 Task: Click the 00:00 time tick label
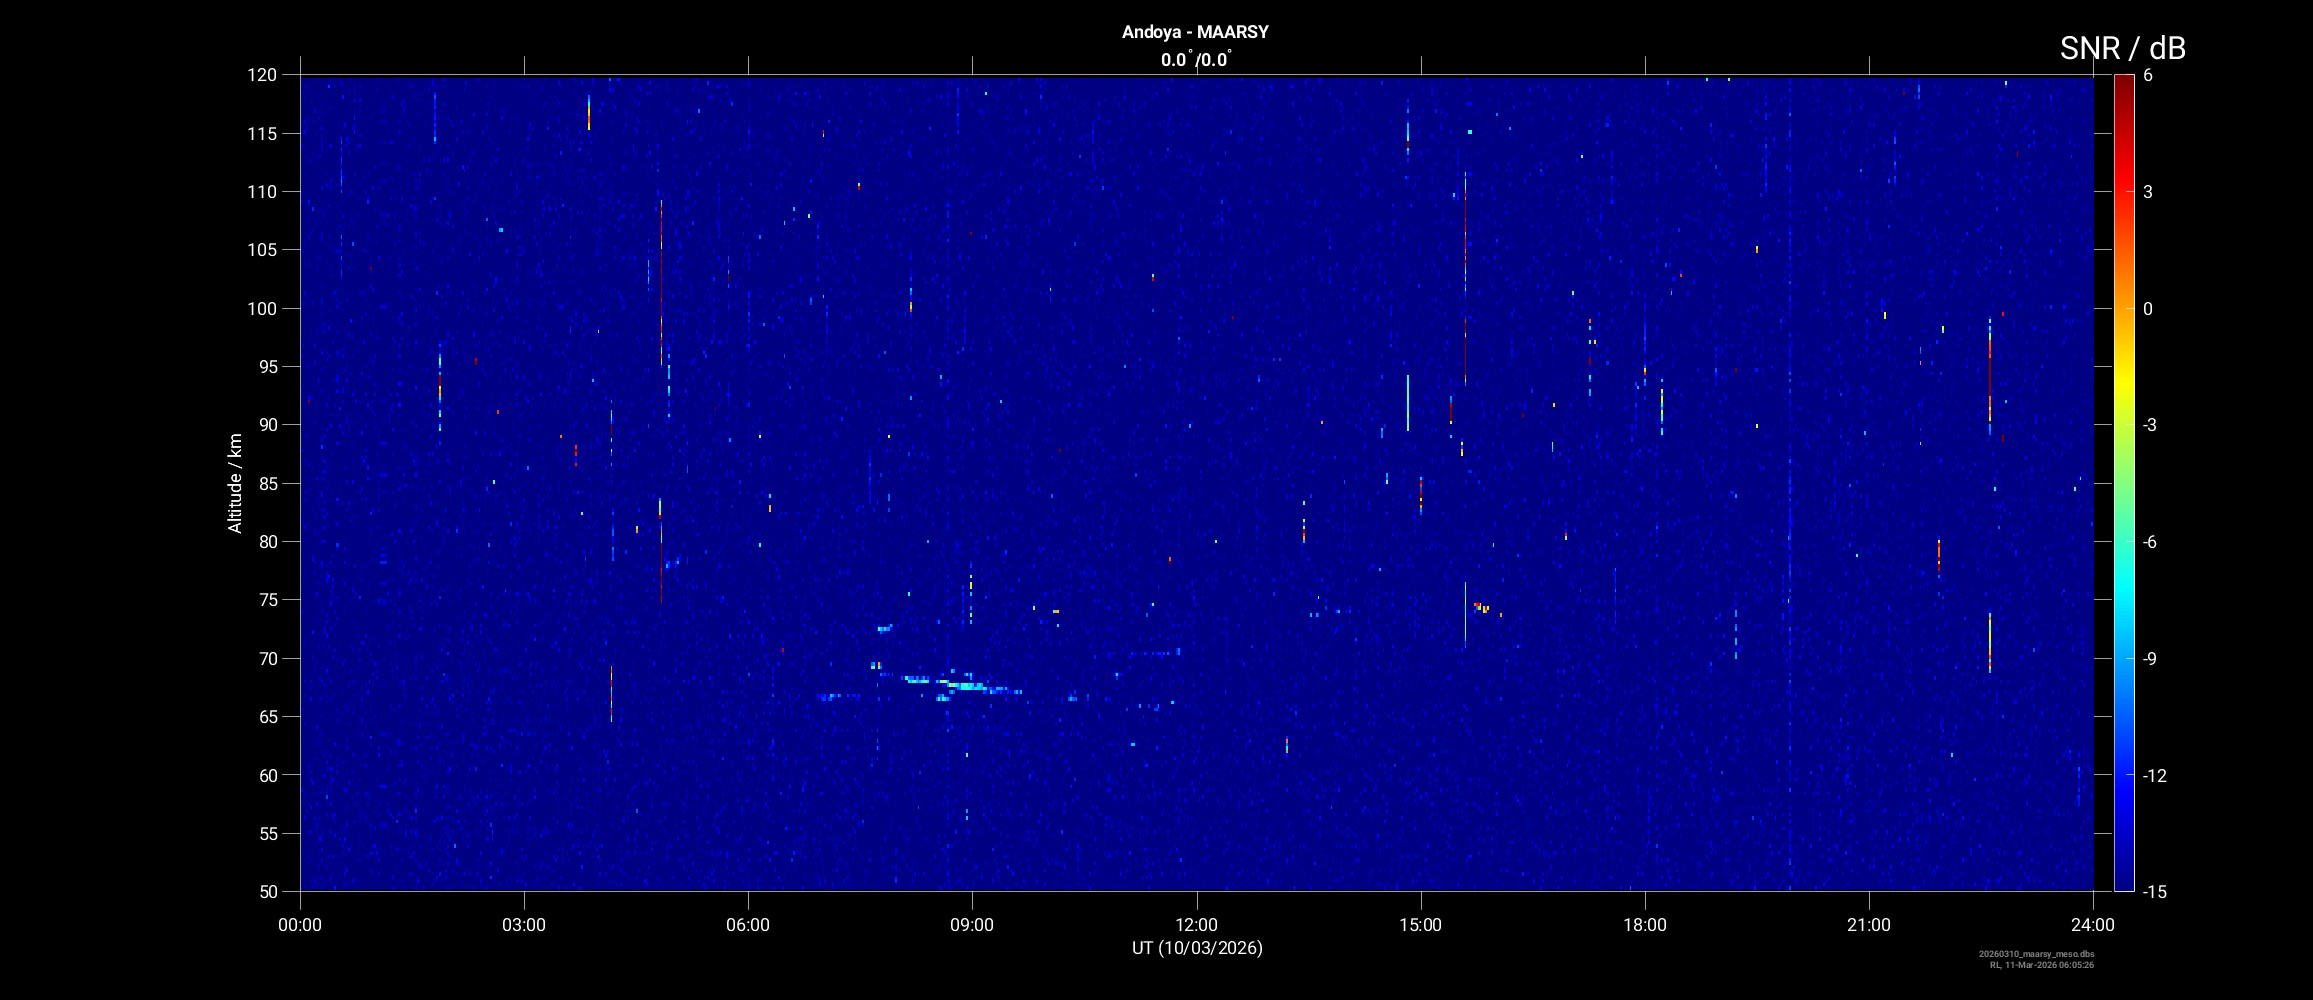click(300, 925)
